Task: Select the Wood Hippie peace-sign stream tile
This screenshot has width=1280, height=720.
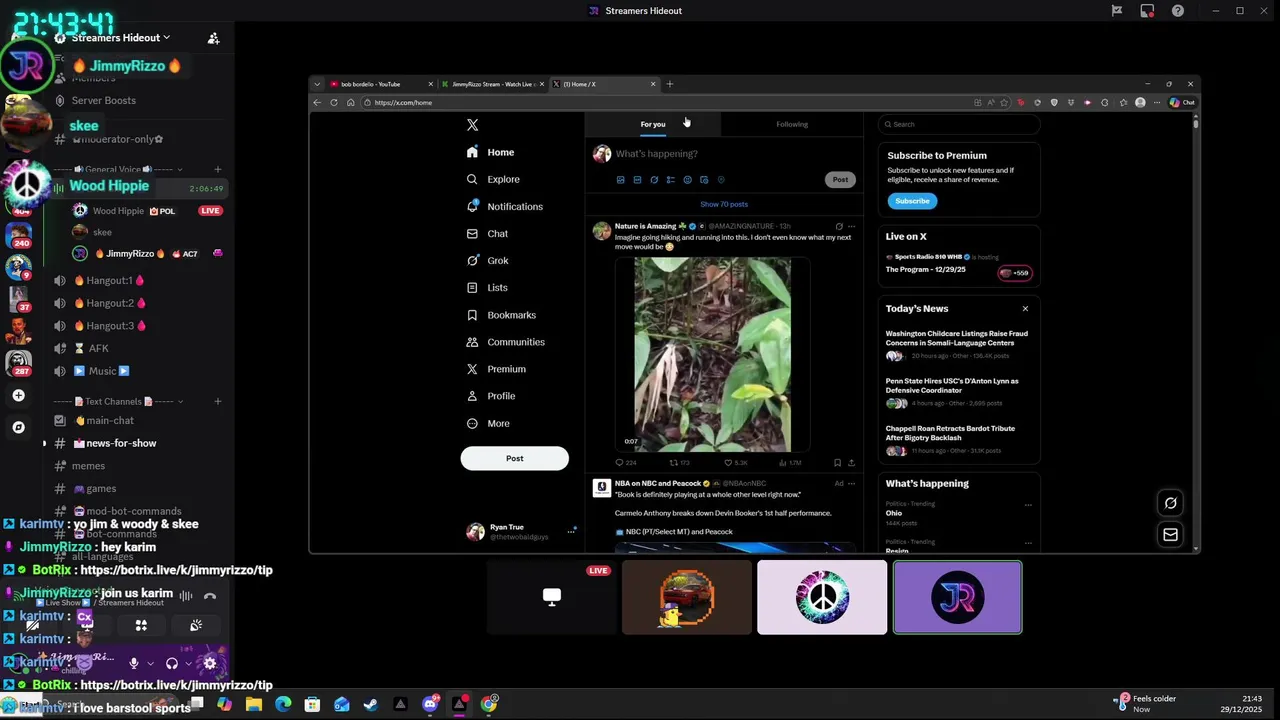Action: pyautogui.click(x=822, y=597)
